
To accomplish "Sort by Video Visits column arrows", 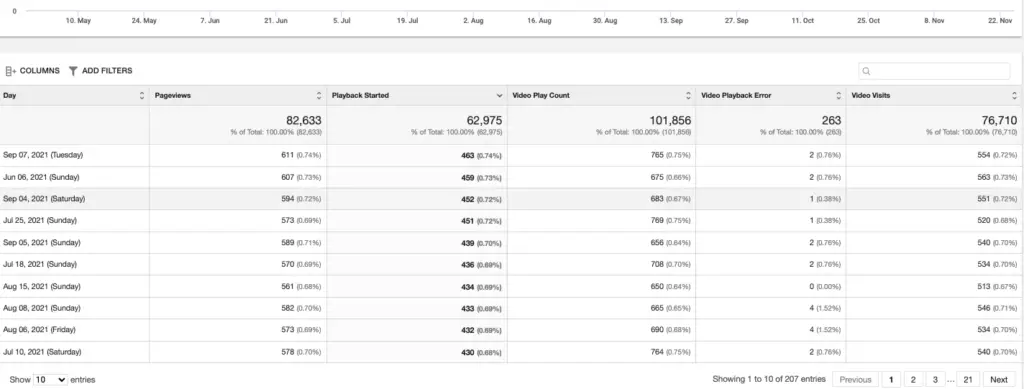I will pyautogui.click(x=1014, y=95).
